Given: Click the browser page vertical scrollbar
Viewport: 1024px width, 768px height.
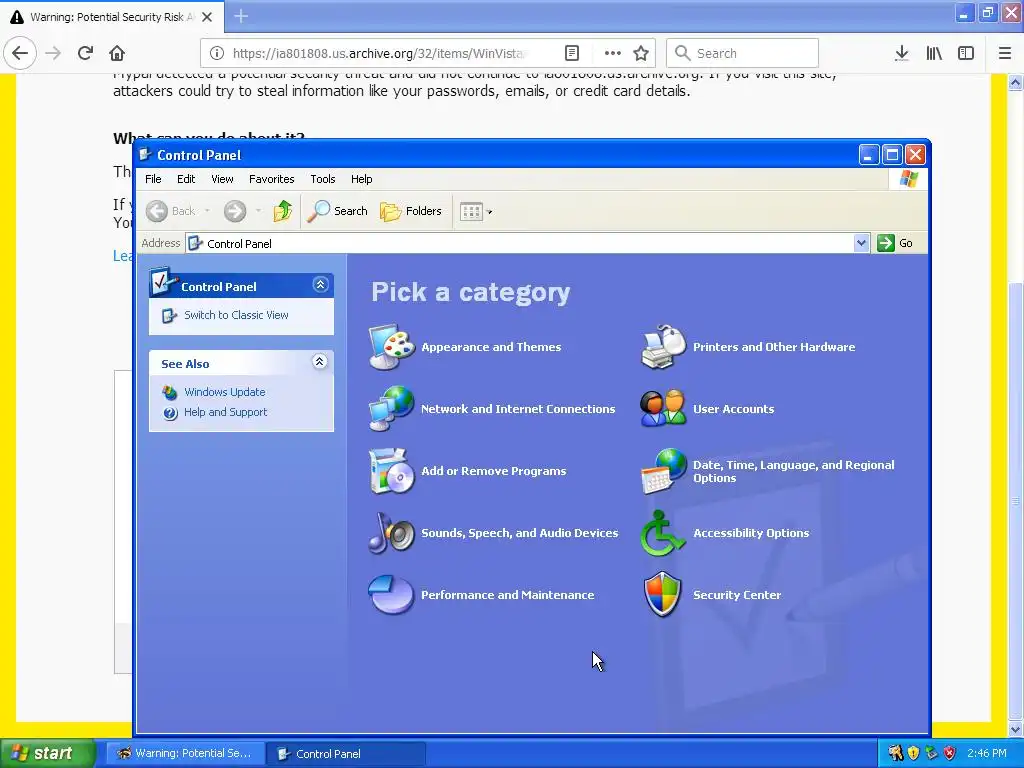Looking at the screenshot, I should coord(1015,501).
